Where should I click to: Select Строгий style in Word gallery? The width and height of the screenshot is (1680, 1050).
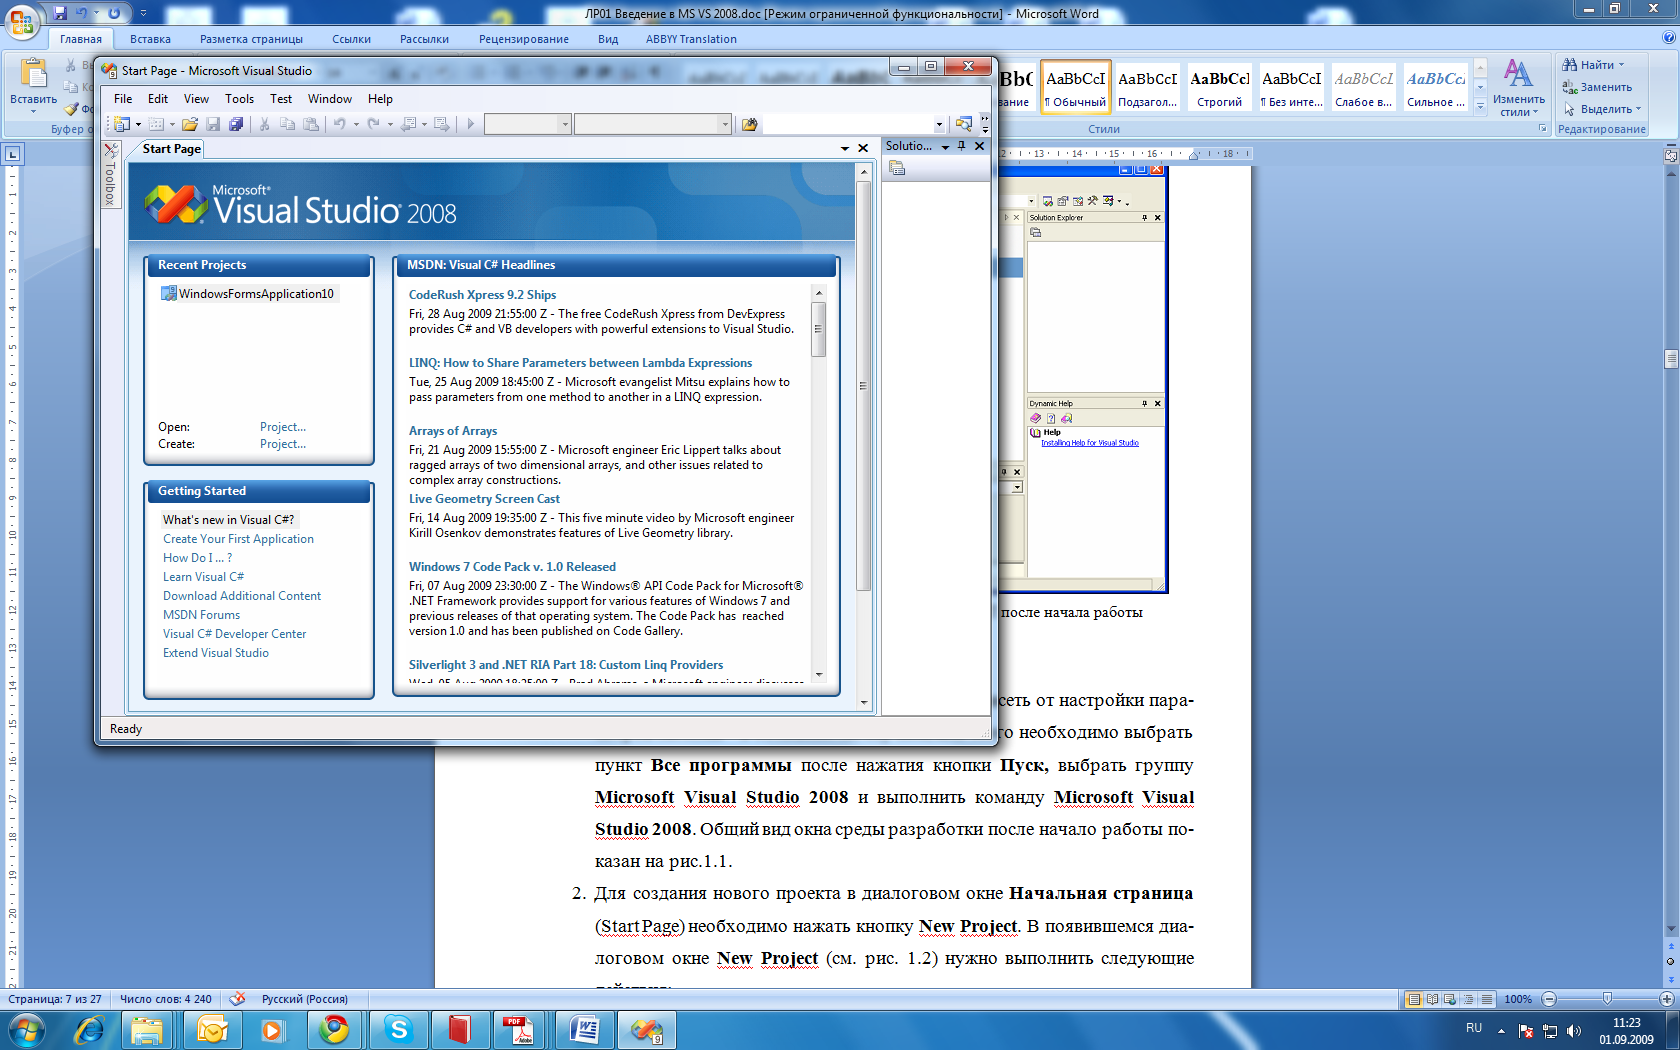point(1219,87)
